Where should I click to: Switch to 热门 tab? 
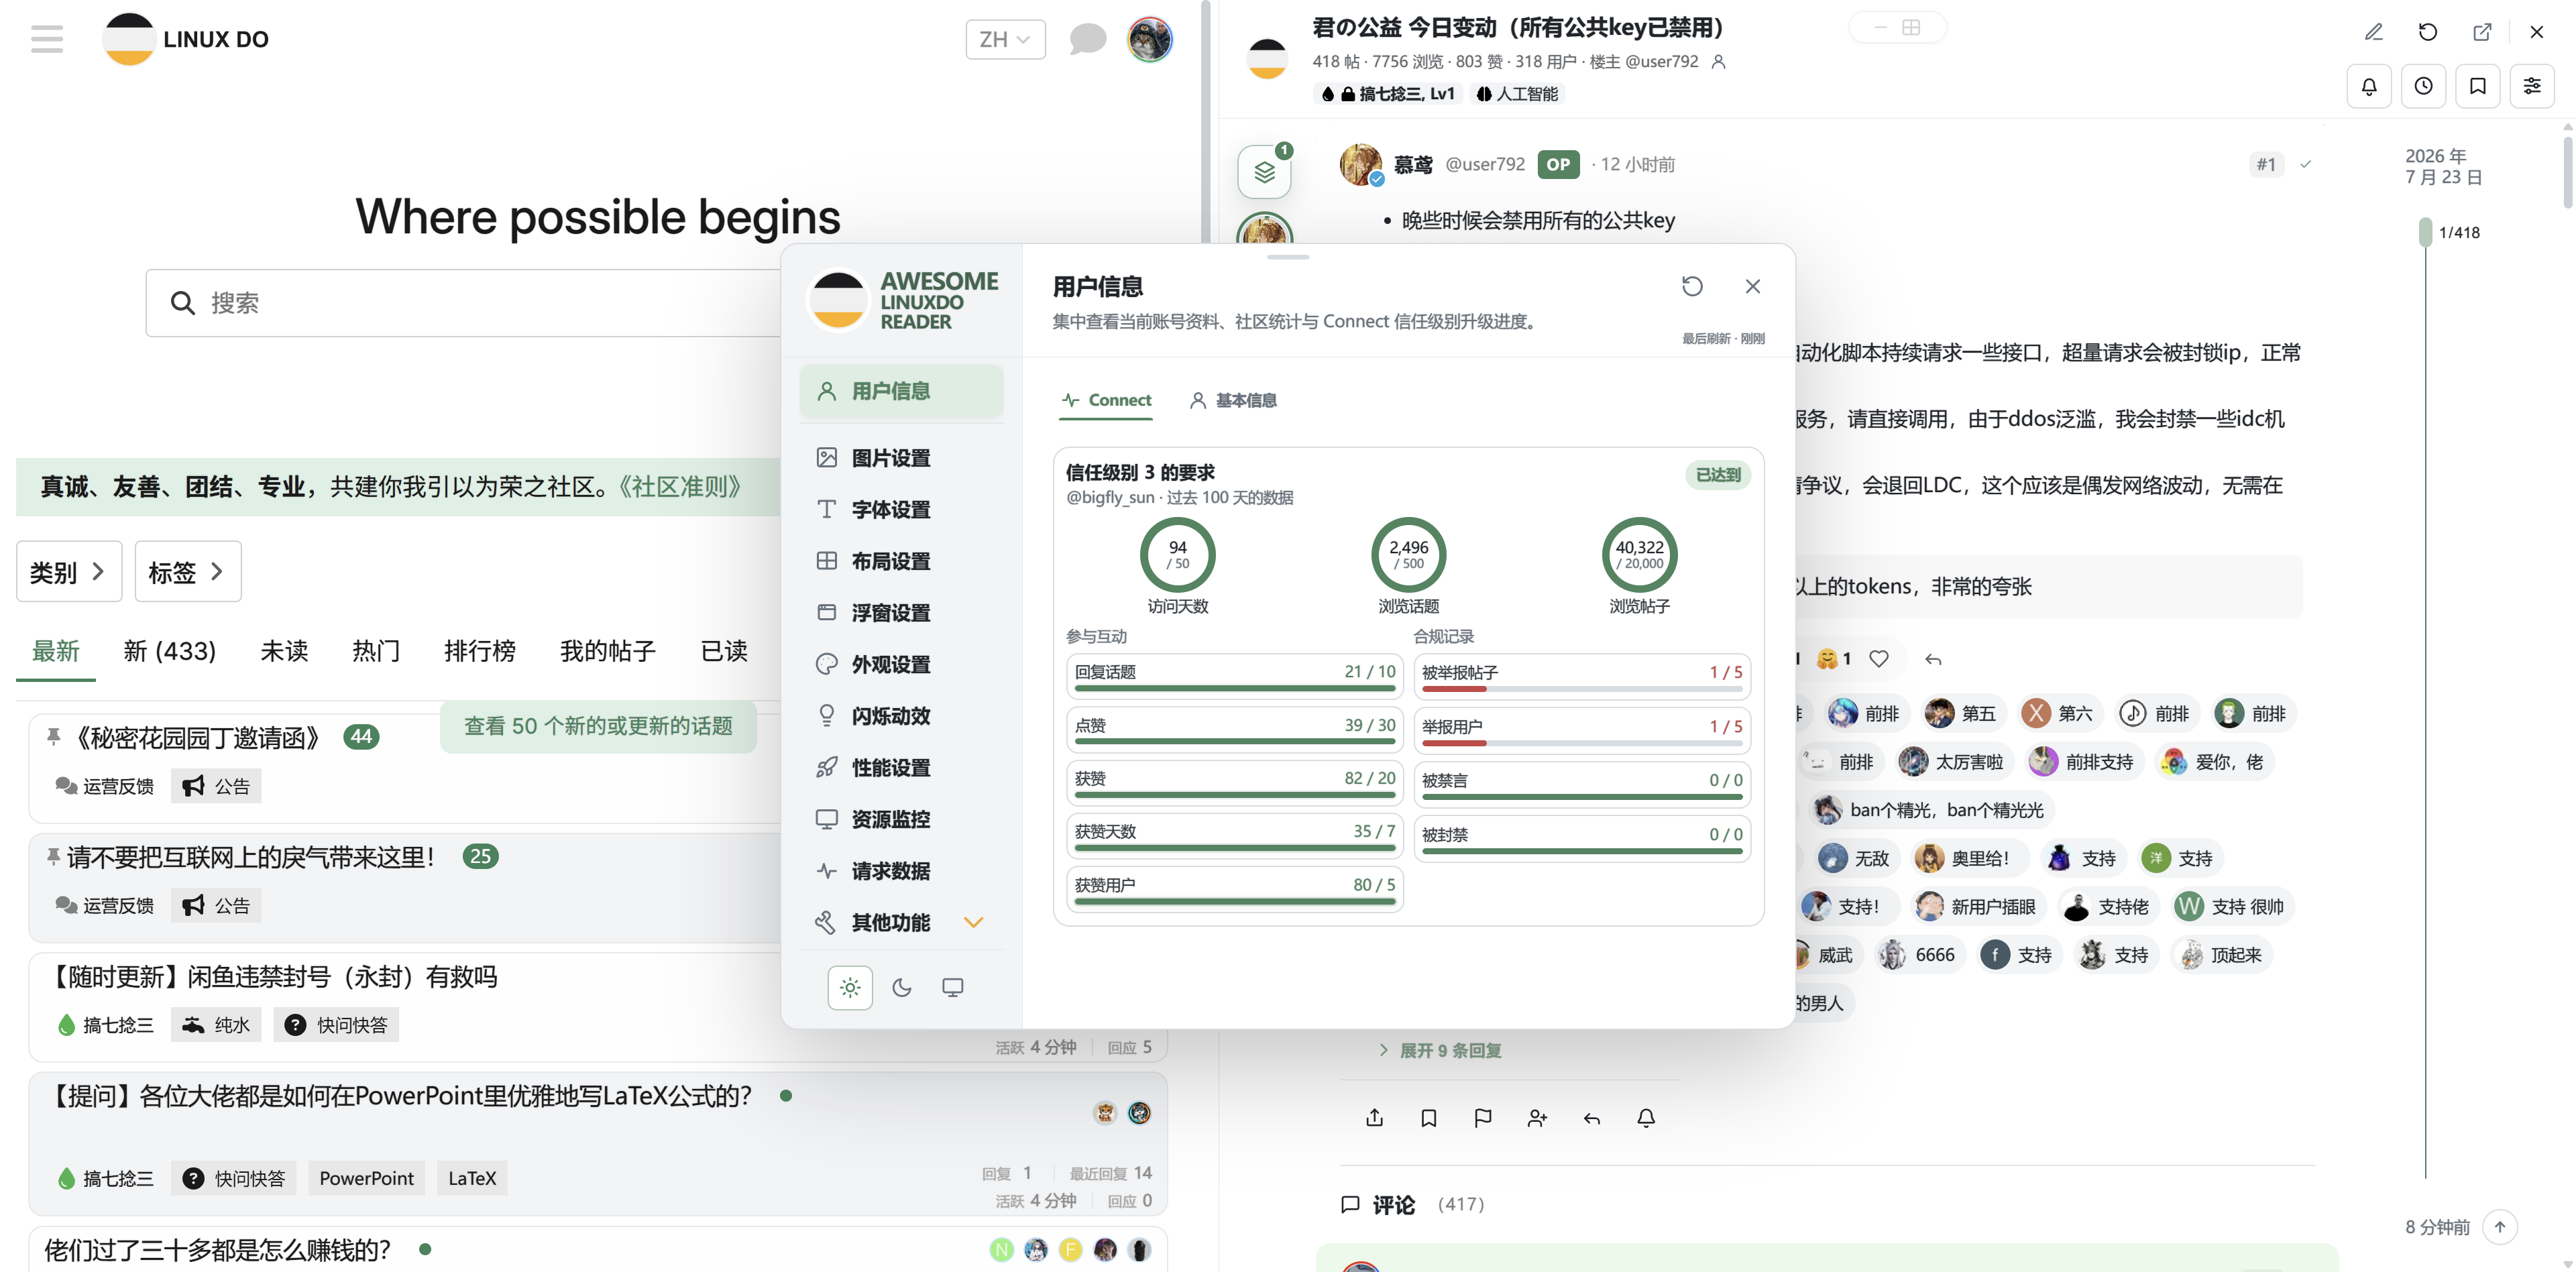click(x=376, y=652)
